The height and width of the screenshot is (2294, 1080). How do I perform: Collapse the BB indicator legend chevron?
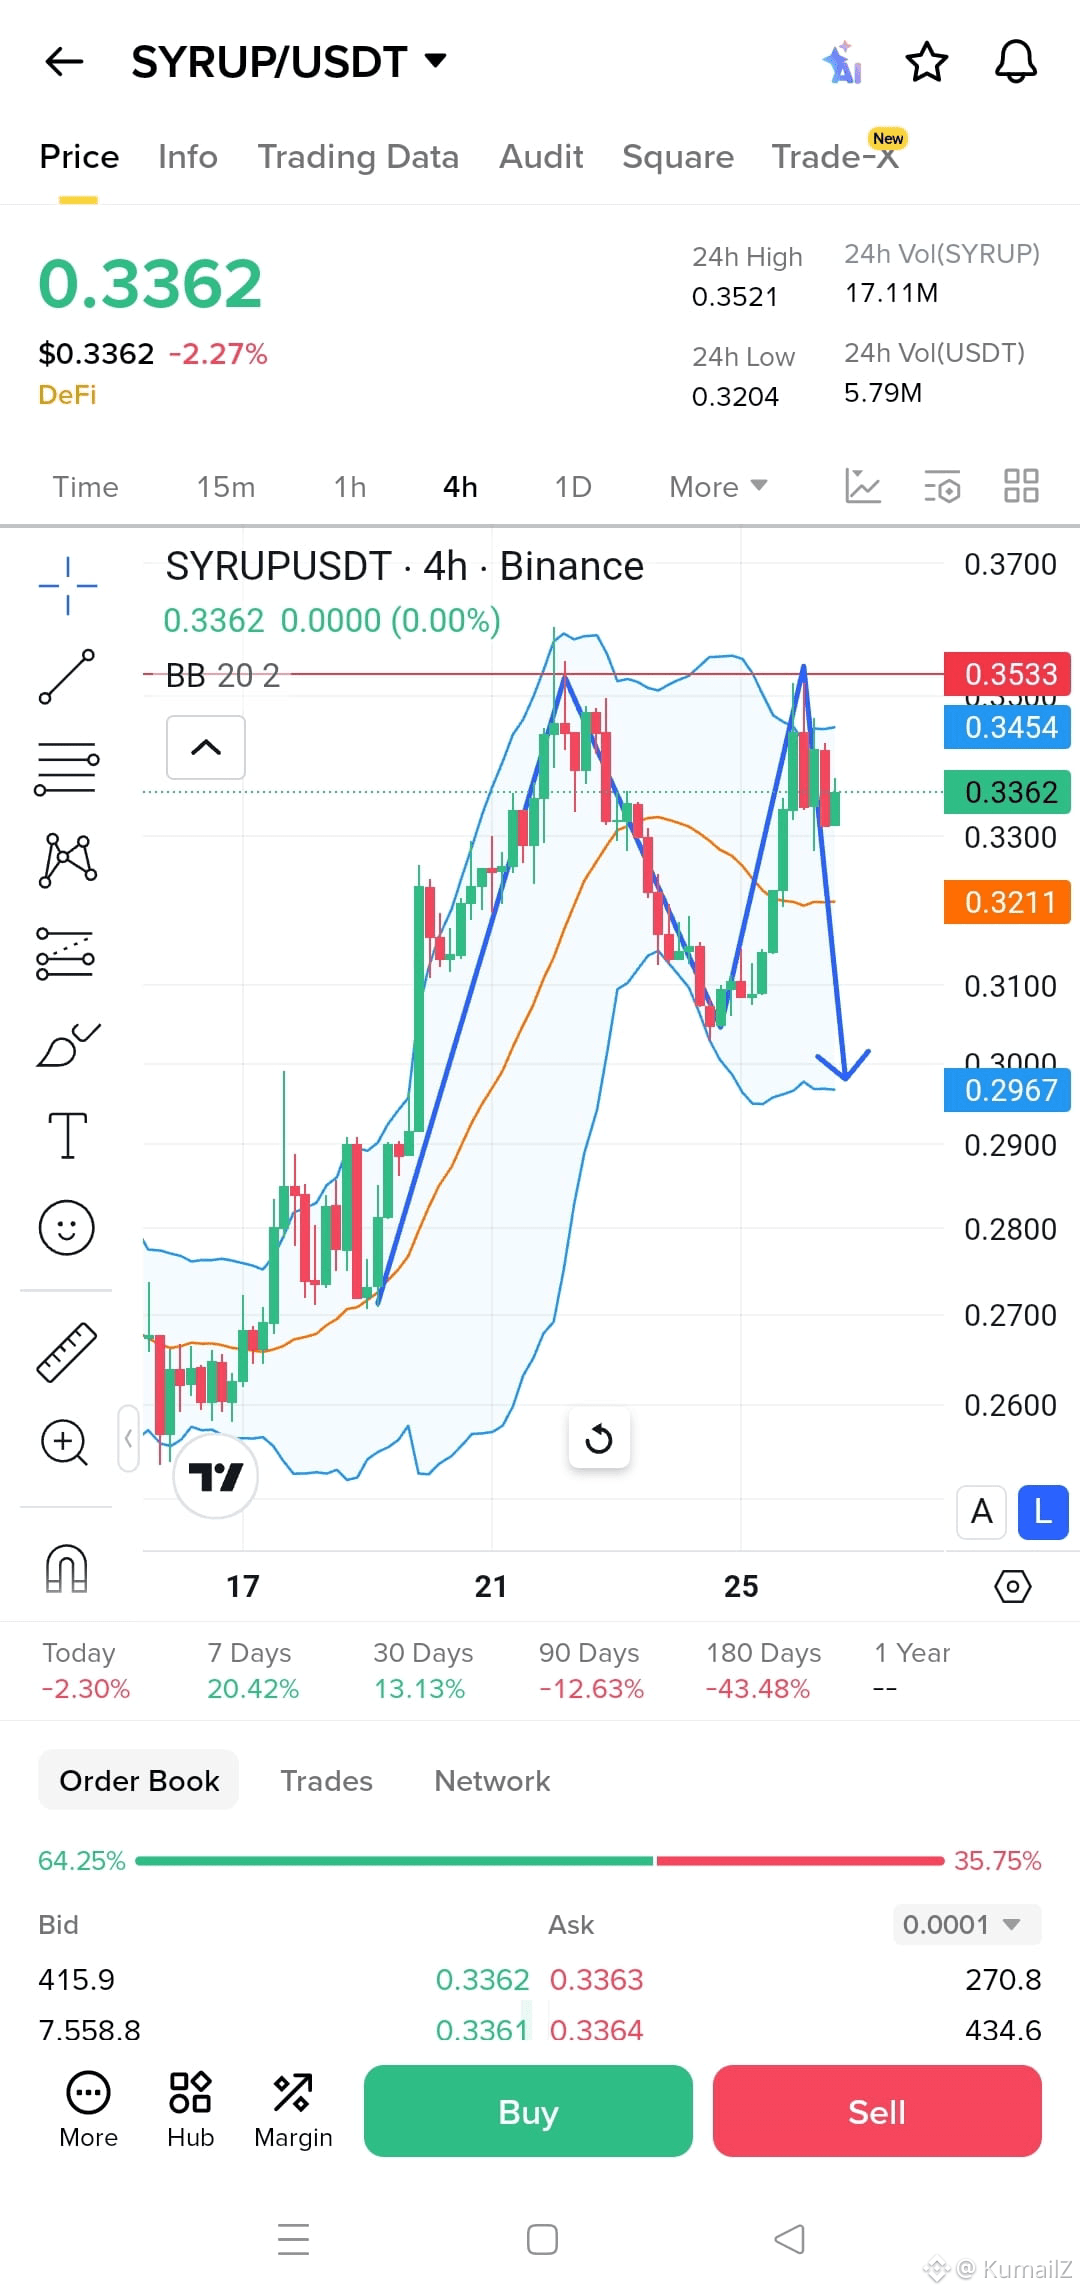(x=206, y=747)
